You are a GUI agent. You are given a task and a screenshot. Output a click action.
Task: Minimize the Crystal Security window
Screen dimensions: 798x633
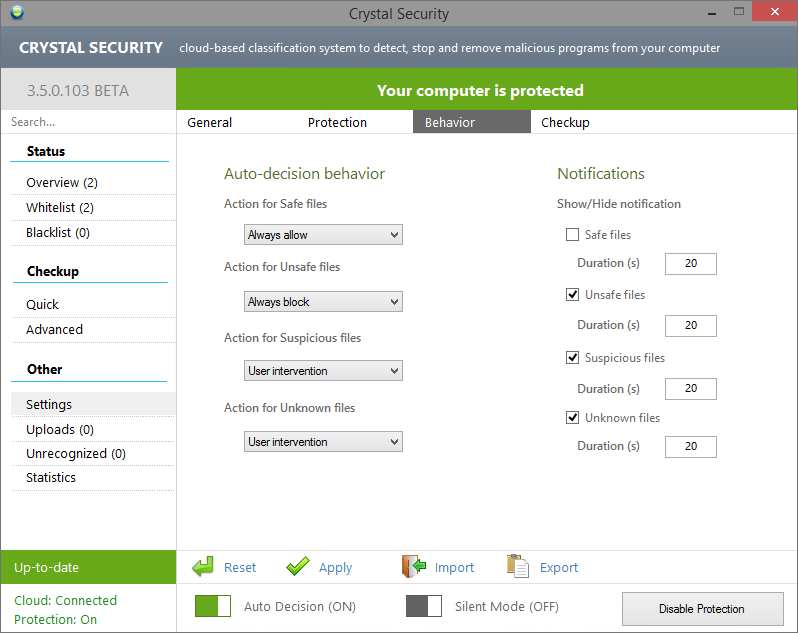coord(712,13)
